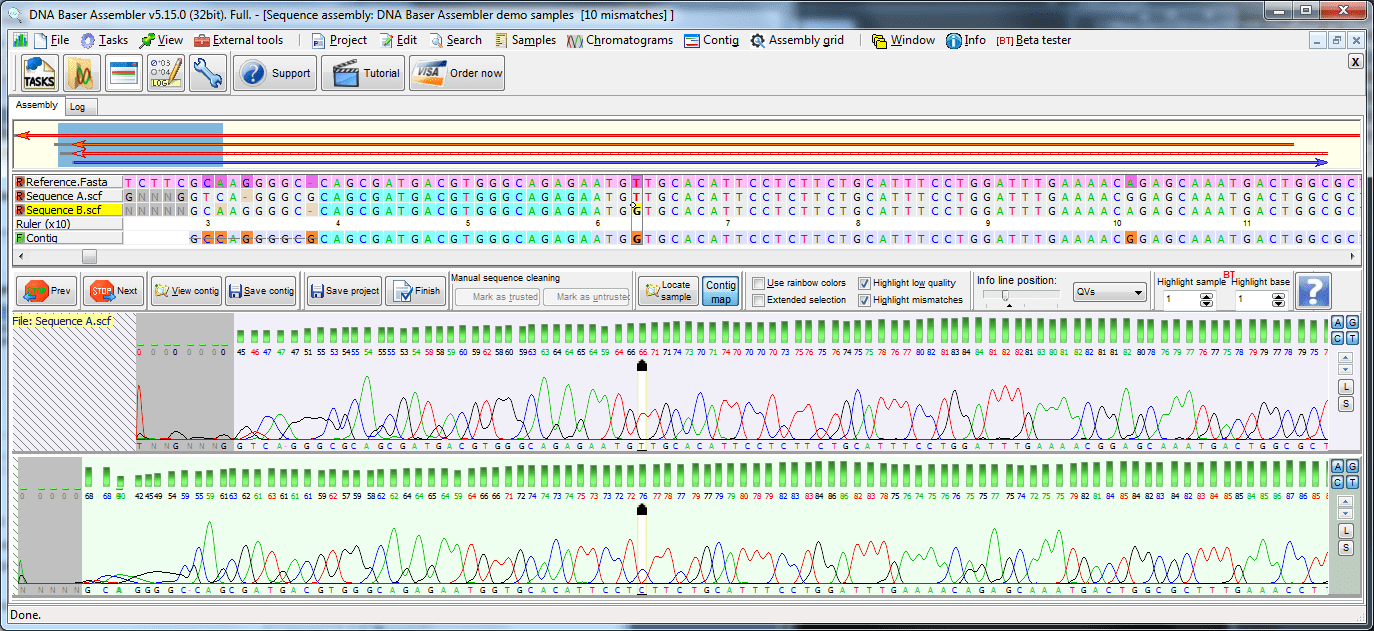Click the Save contig button

tap(261, 291)
